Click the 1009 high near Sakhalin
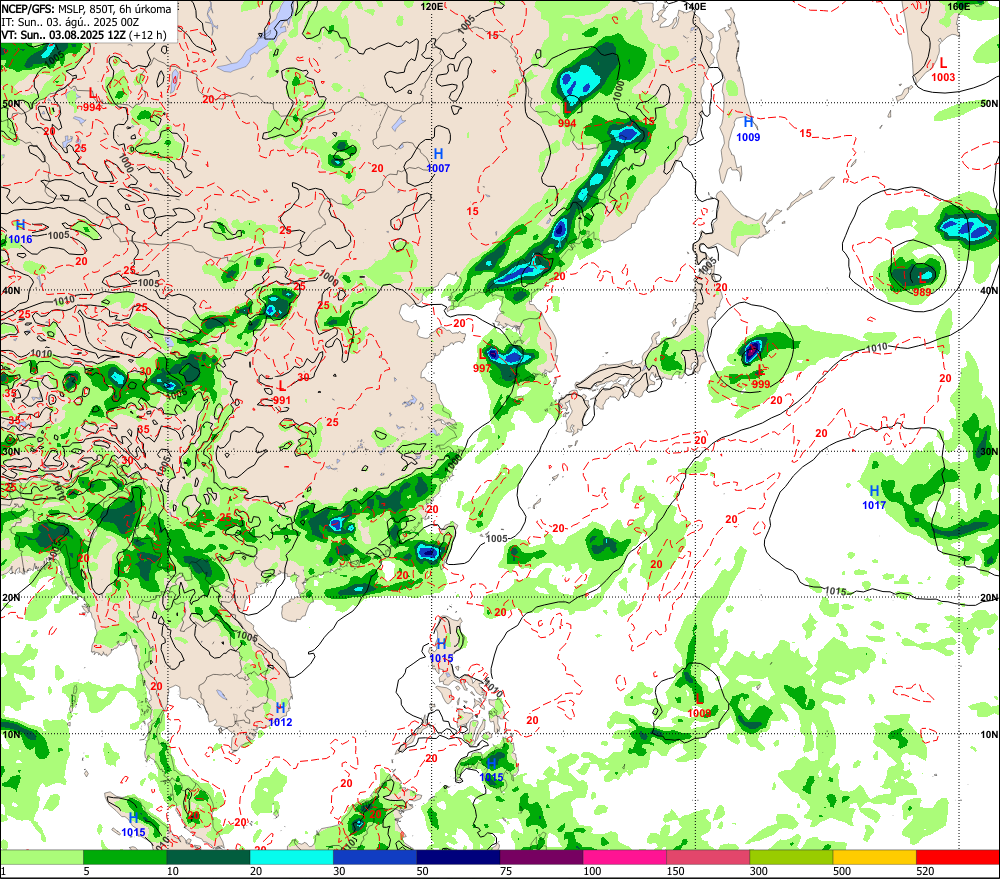 (x=748, y=137)
